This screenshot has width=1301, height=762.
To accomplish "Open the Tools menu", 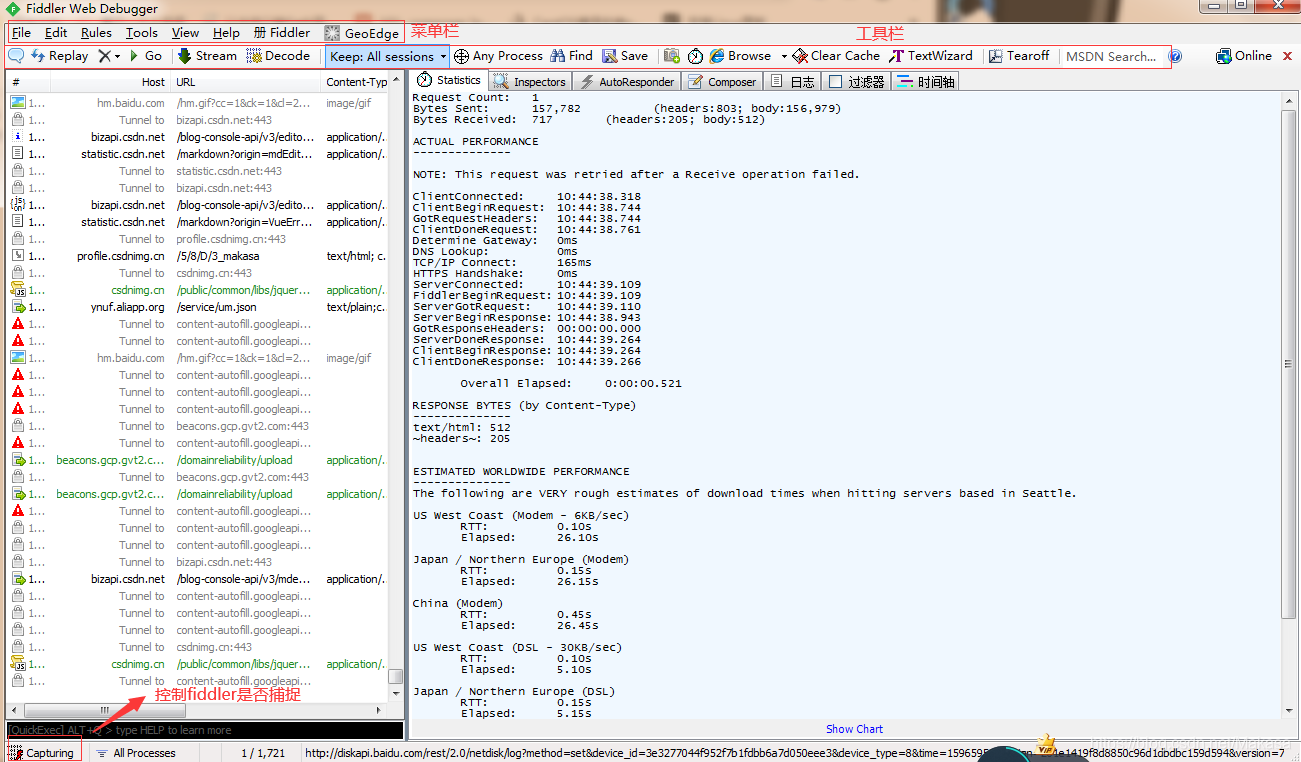I will coord(142,33).
